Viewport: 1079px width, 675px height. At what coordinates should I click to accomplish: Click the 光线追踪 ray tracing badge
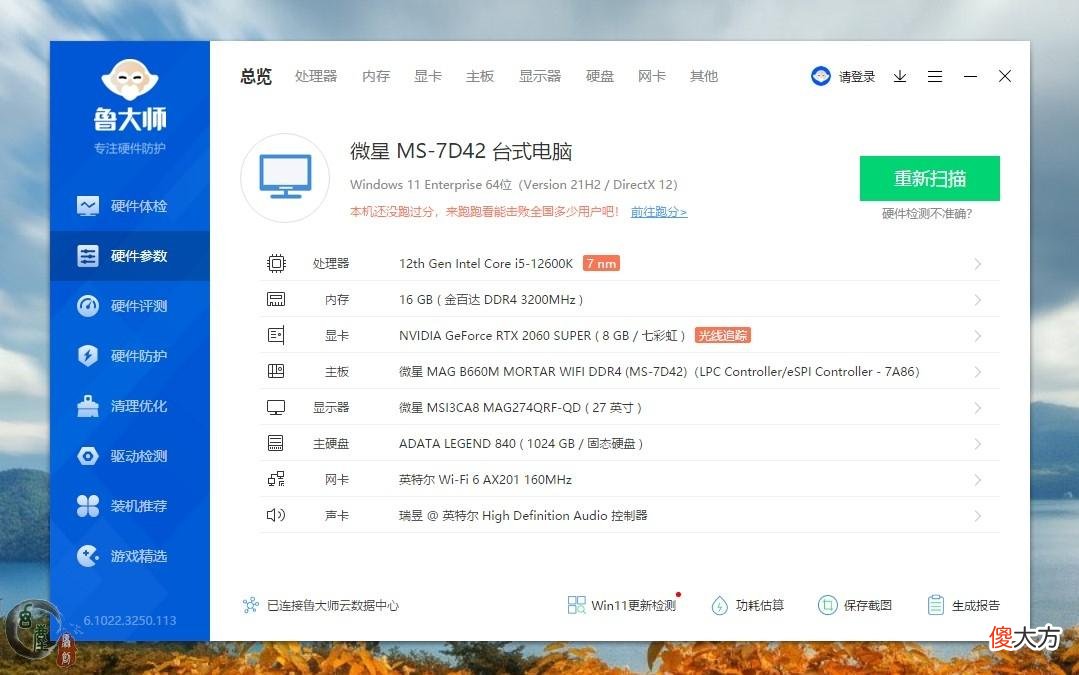(x=723, y=336)
